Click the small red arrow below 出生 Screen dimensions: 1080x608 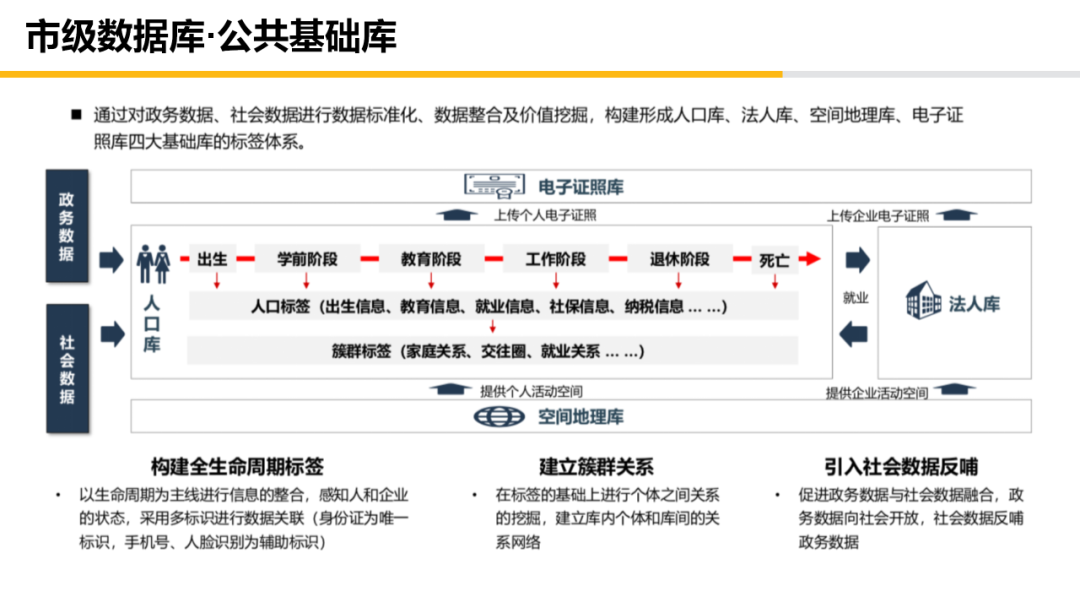coord(217,280)
